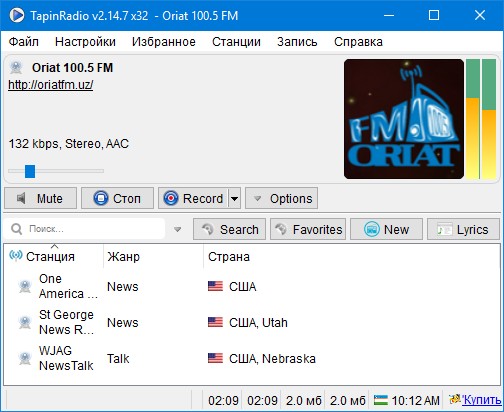The image size is (504, 412).
Task: Open the Избранное menu
Action: pyautogui.click(x=164, y=42)
